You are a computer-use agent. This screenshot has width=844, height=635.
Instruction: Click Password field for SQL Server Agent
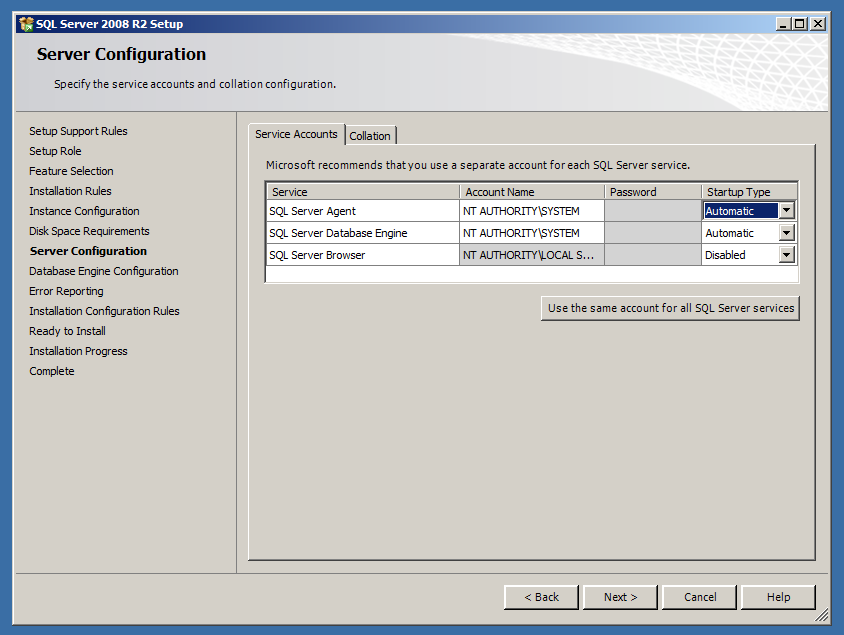pyautogui.click(x=652, y=211)
